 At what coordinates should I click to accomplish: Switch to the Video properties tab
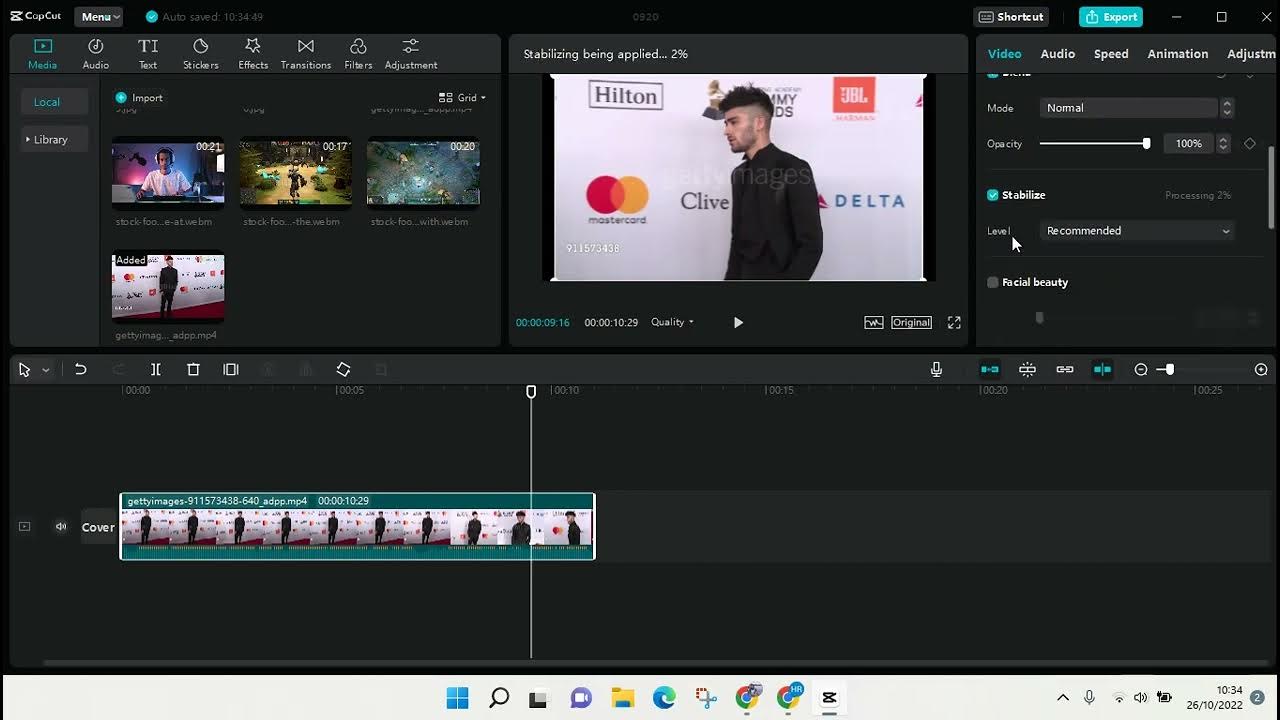coord(1004,54)
